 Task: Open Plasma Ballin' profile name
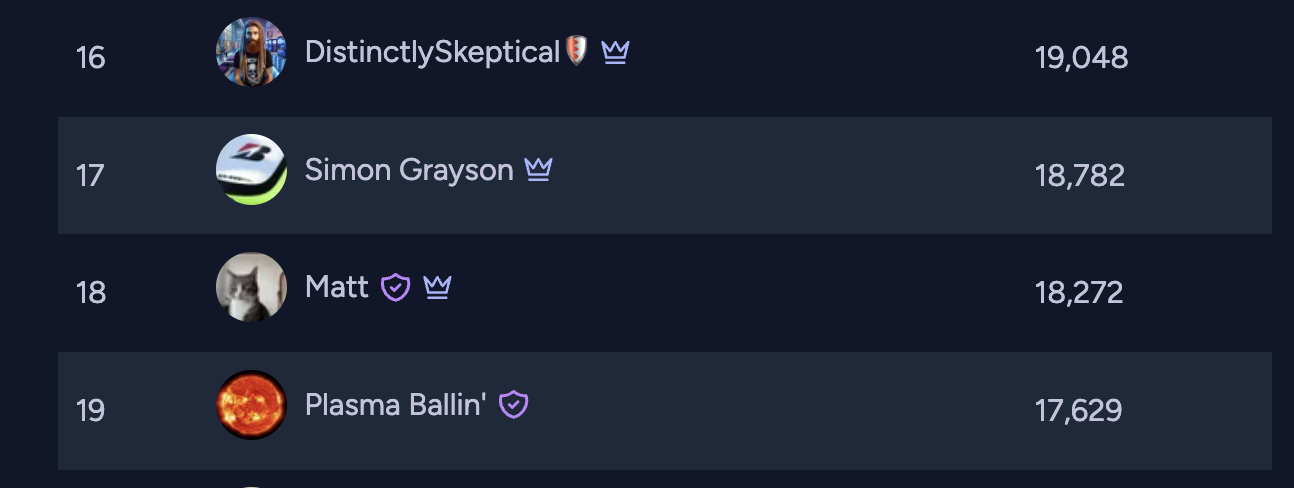[396, 405]
